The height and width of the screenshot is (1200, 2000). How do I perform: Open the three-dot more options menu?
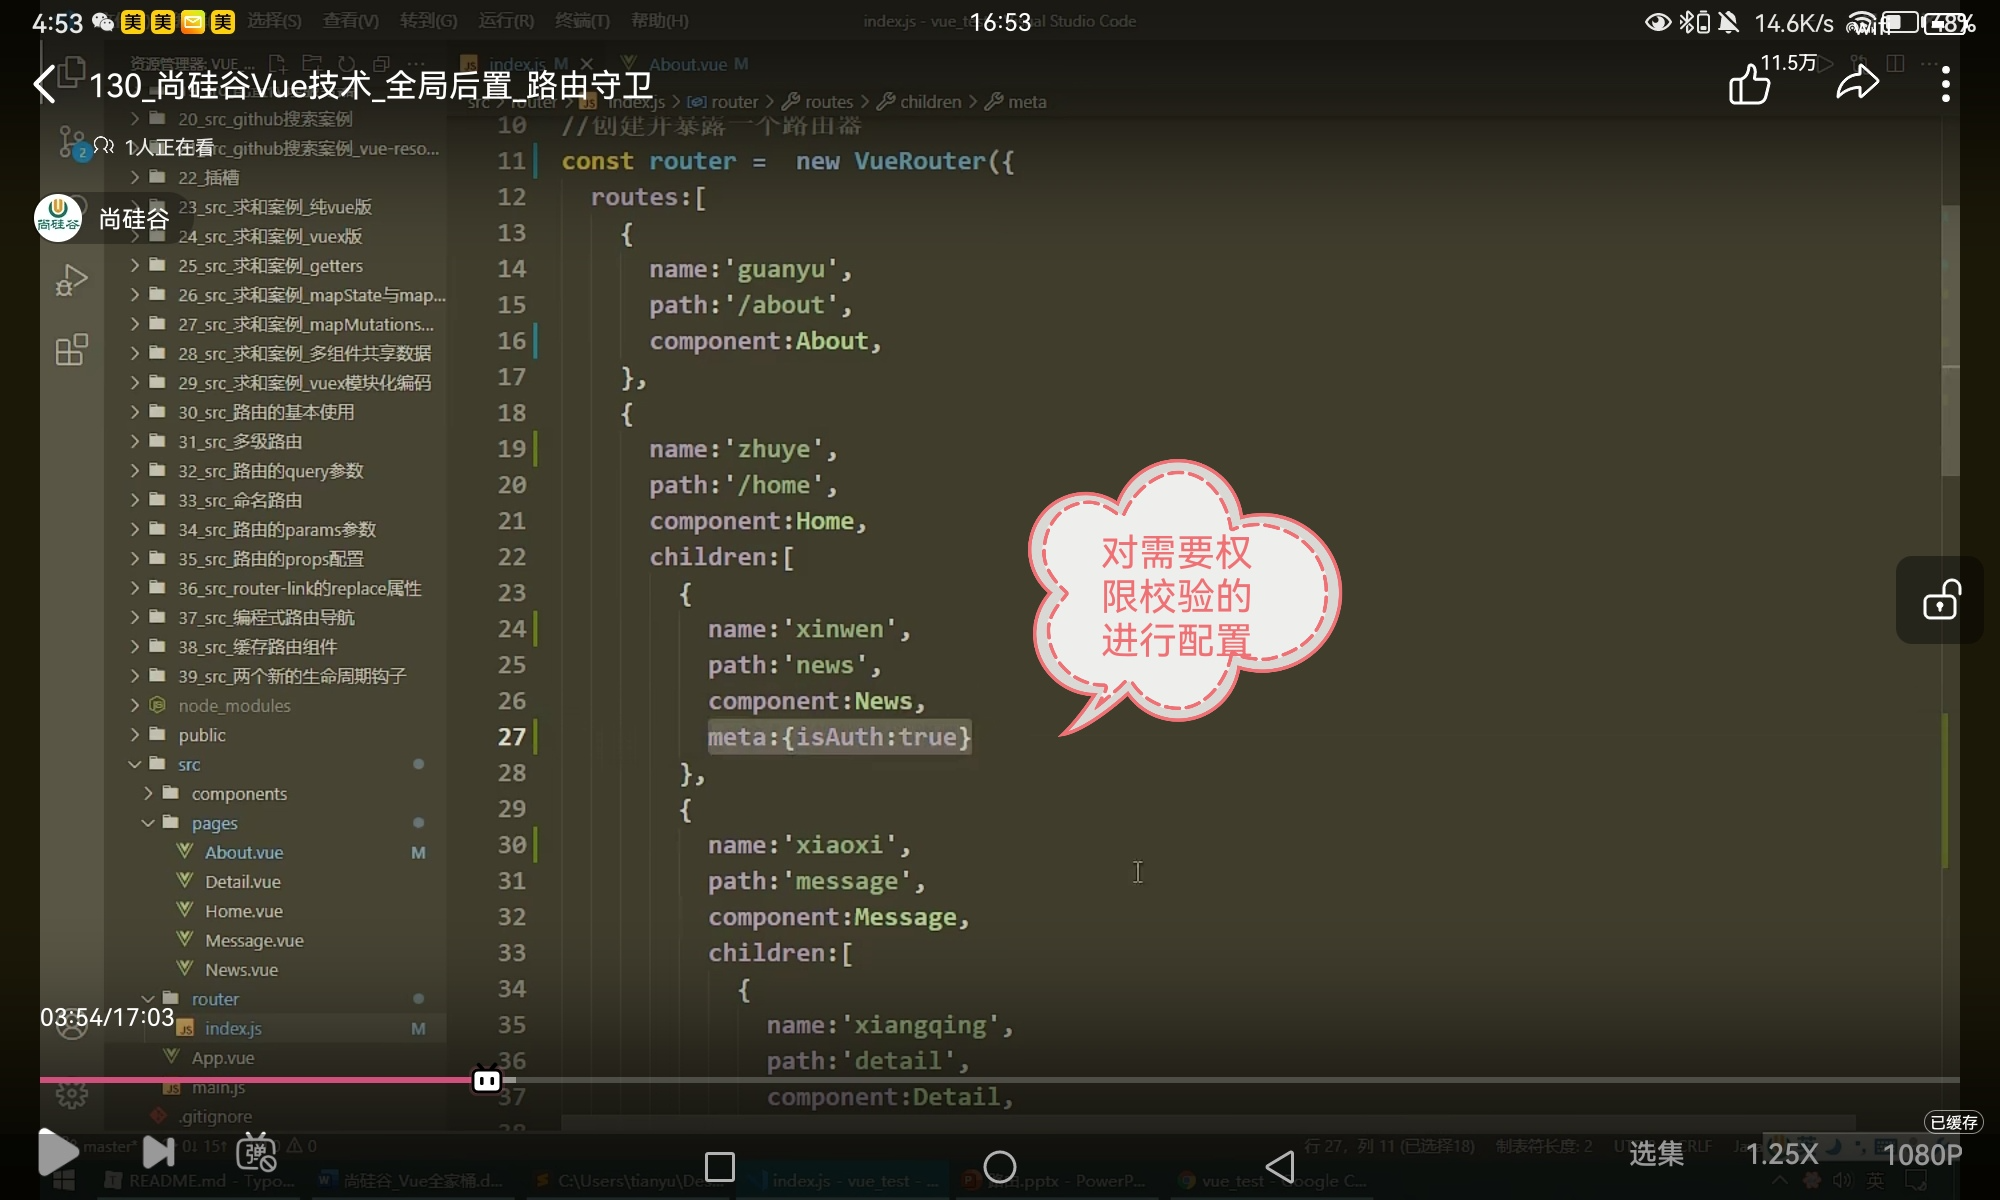pyautogui.click(x=1945, y=84)
